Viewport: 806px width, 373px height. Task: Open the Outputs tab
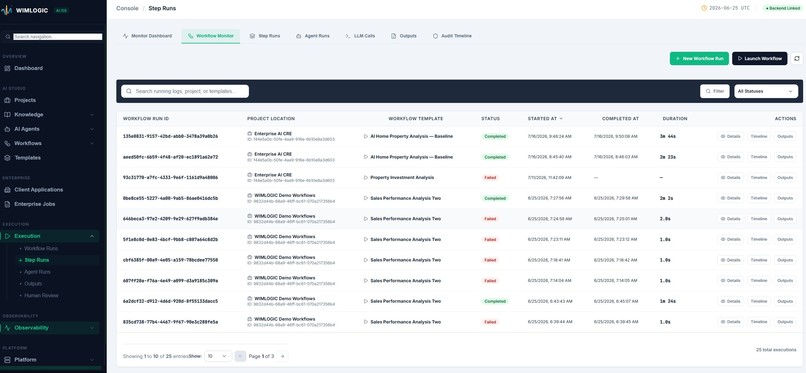404,36
